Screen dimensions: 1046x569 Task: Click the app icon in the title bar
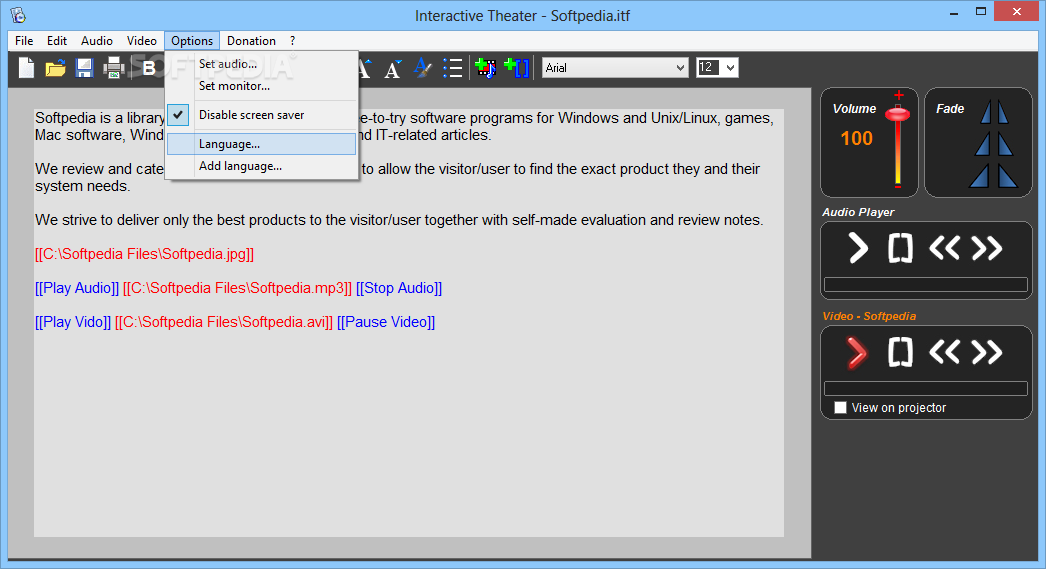pyautogui.click(x=18, y=15)
